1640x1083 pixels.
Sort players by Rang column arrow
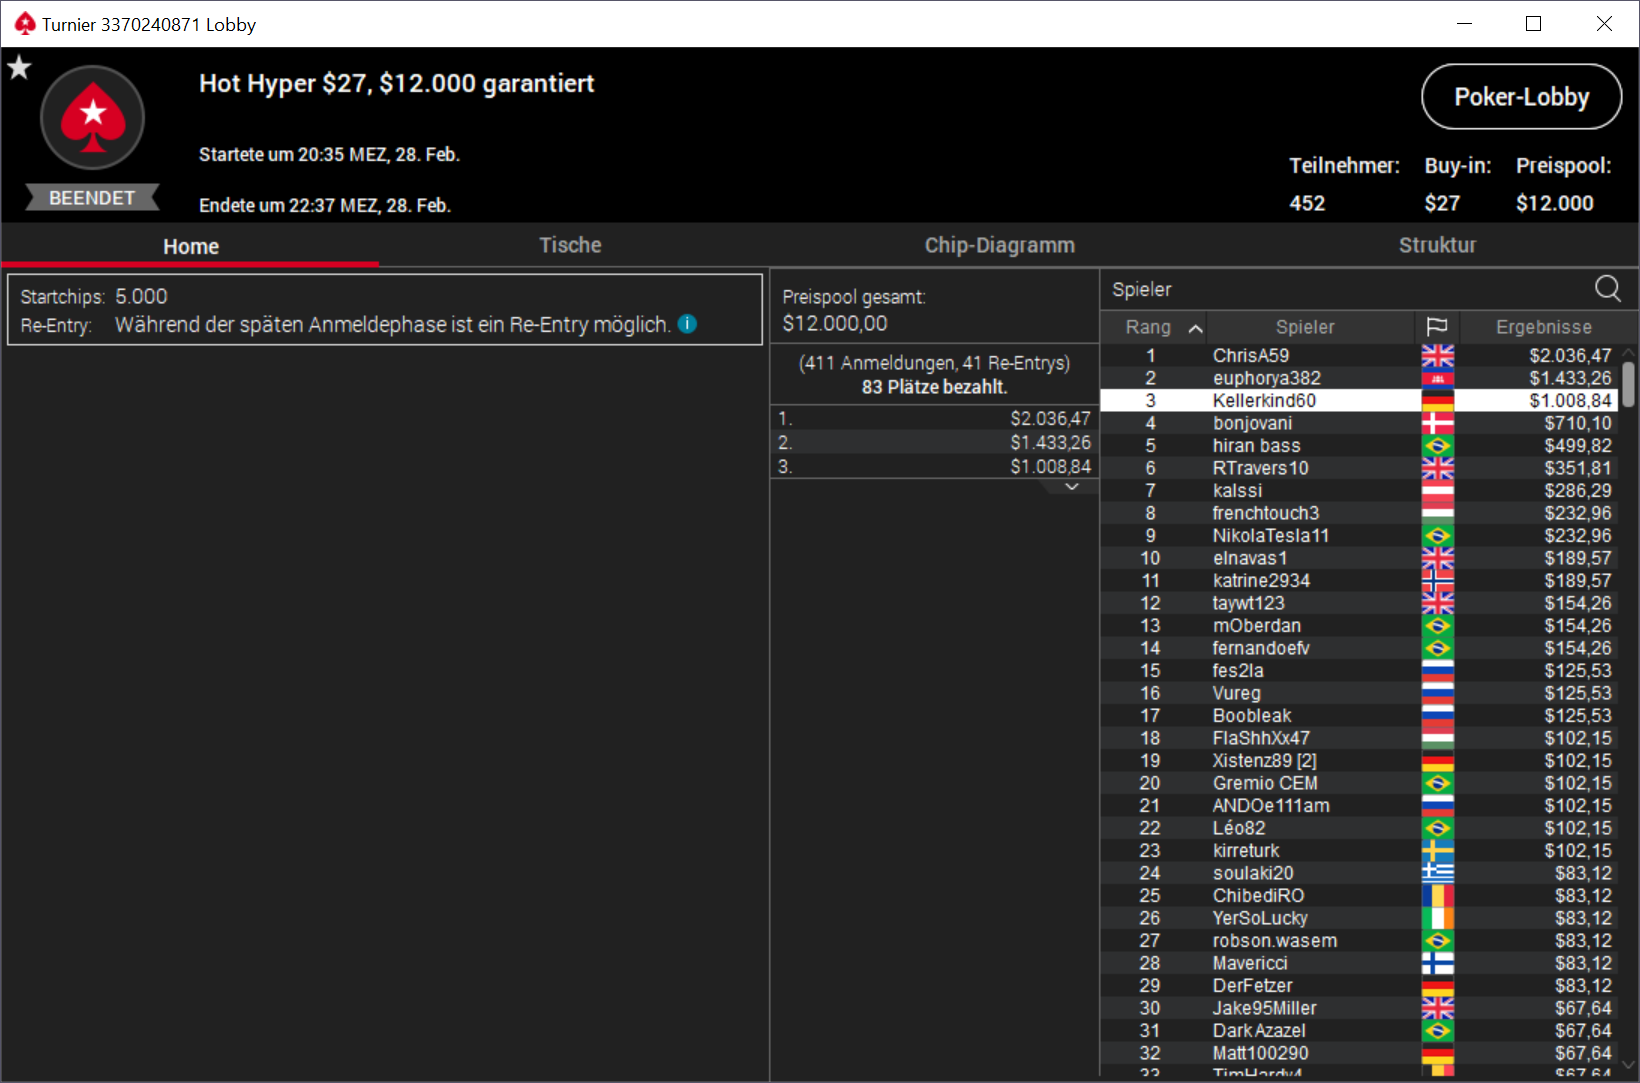click(1195, 328)
